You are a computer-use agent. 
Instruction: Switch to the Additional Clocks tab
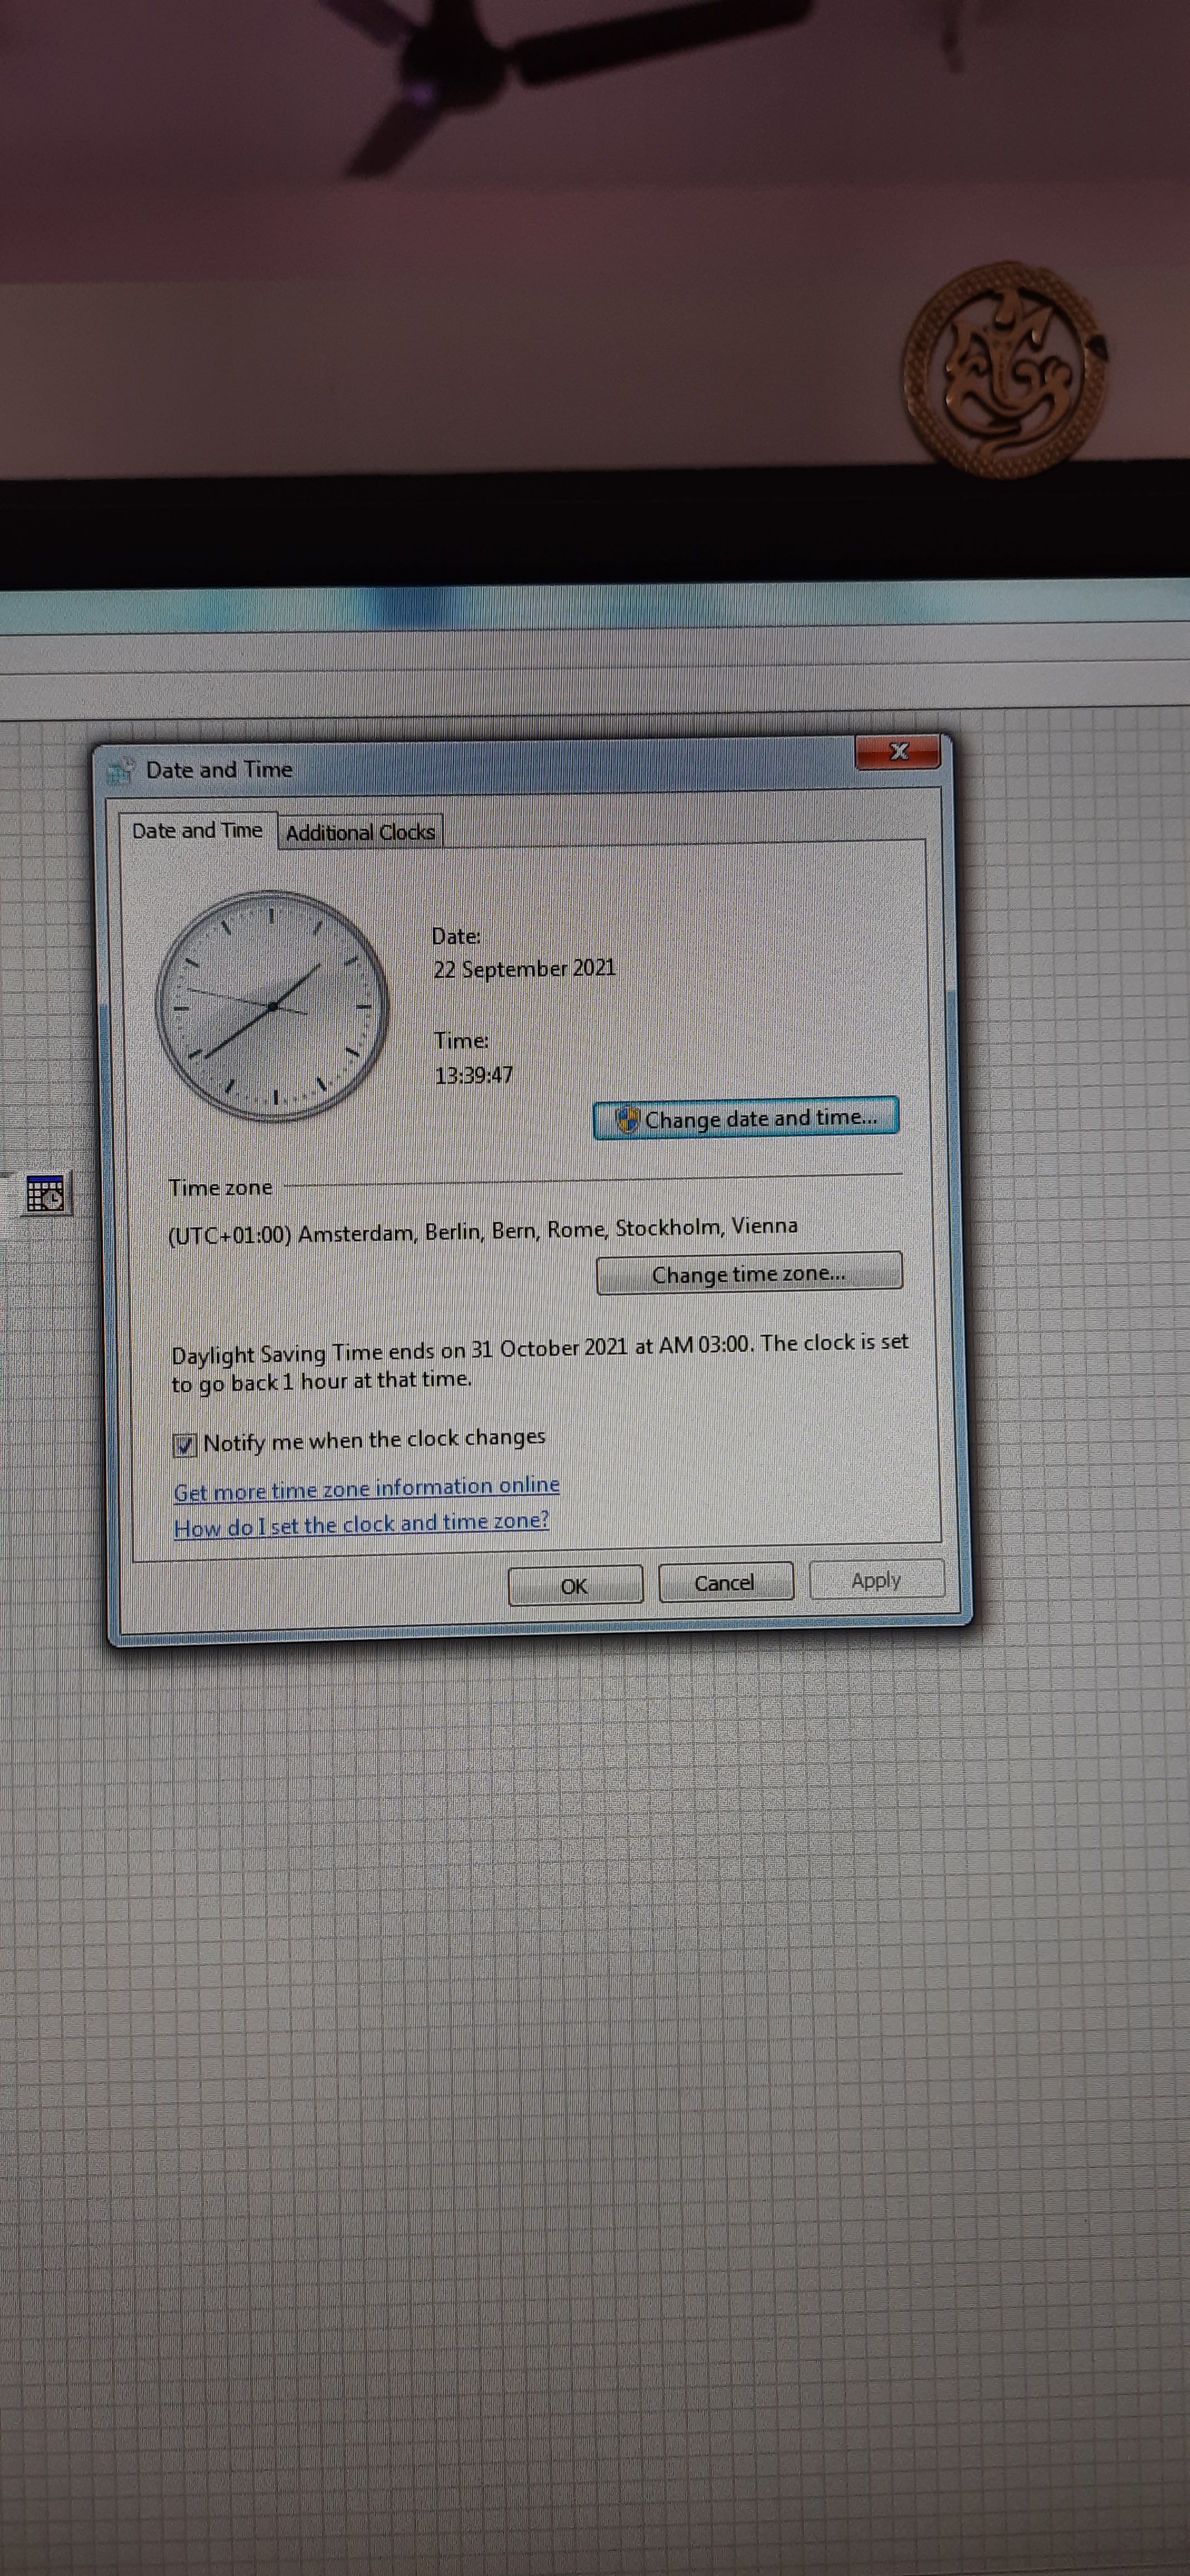pos(361,831)
